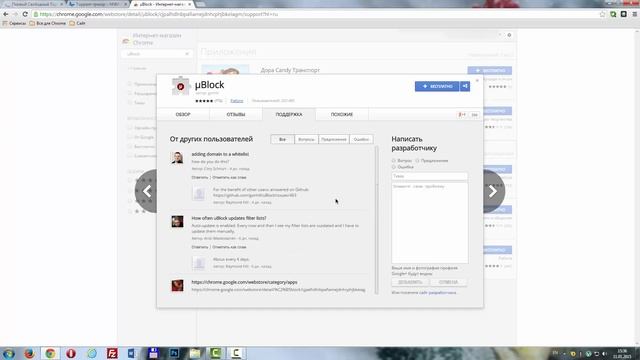Filter user posts by 'Ошибки'
This screenshot has height=360, width=640.
[x=361, y=139]
